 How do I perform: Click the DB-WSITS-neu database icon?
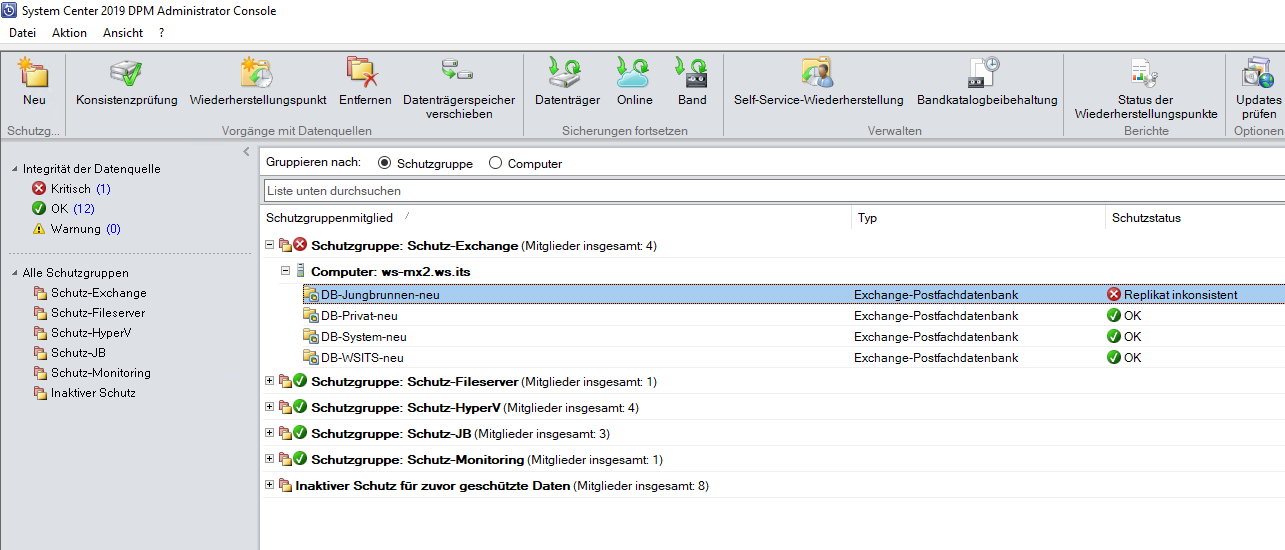pos(311,358)
